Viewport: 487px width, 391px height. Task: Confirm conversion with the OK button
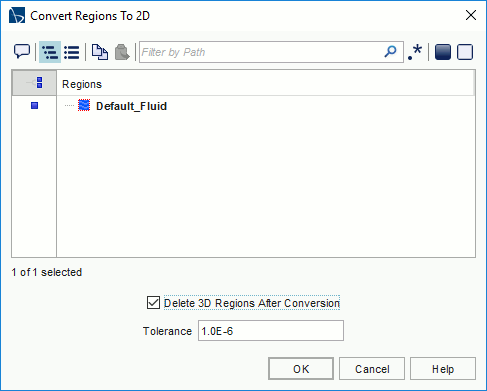coord(301,369)
